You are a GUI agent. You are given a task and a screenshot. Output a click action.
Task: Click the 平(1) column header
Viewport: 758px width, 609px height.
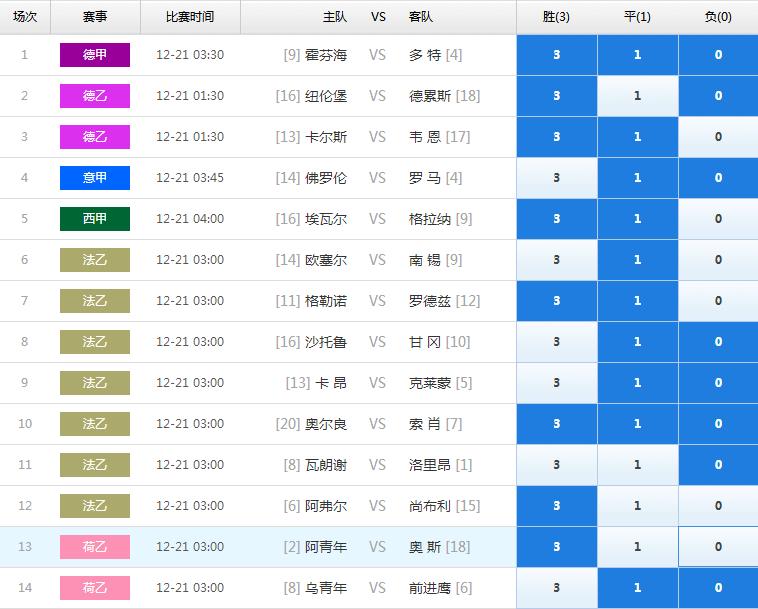pyautogui.click(x=638, y=17)
